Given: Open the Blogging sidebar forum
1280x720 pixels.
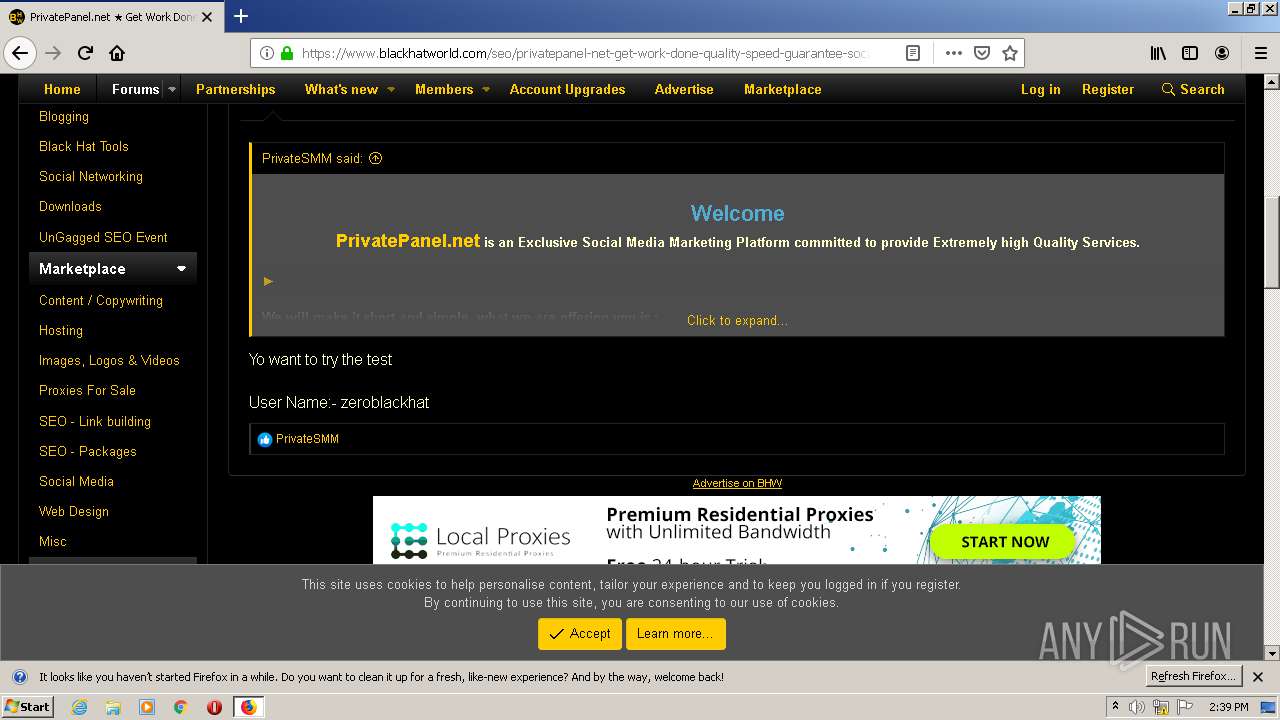Looking at the screenshot, I should pos(64,116).
